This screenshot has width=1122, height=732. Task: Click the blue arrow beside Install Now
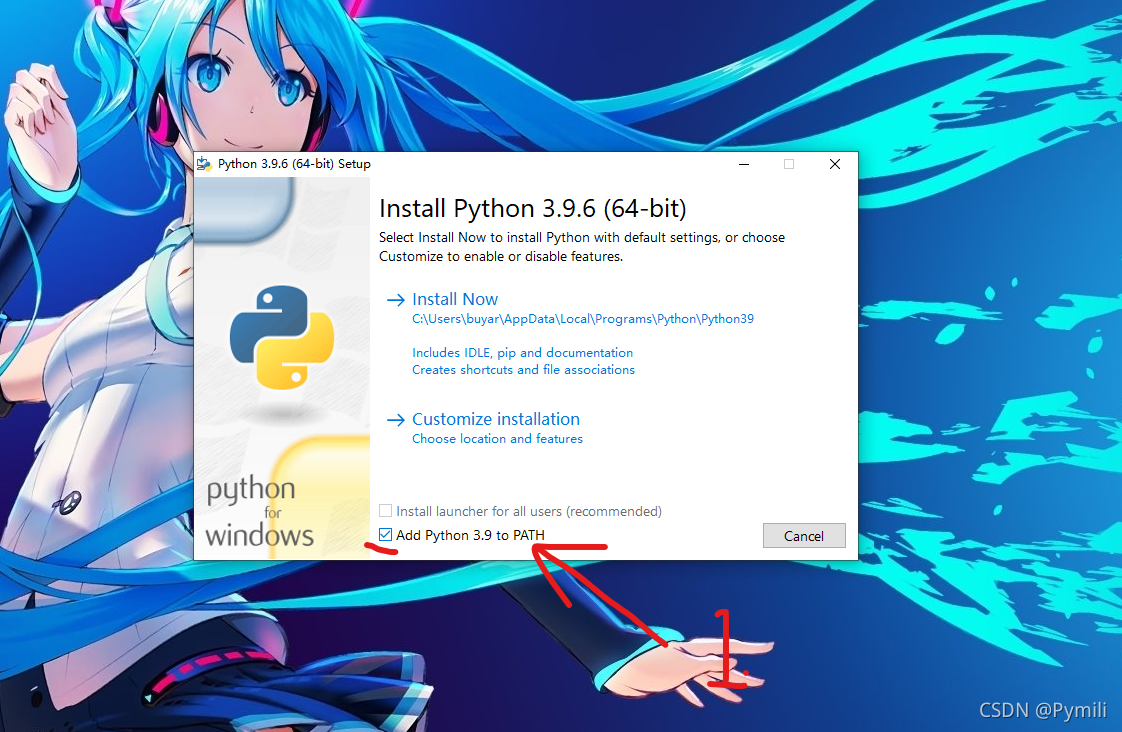tap(397, 298)
